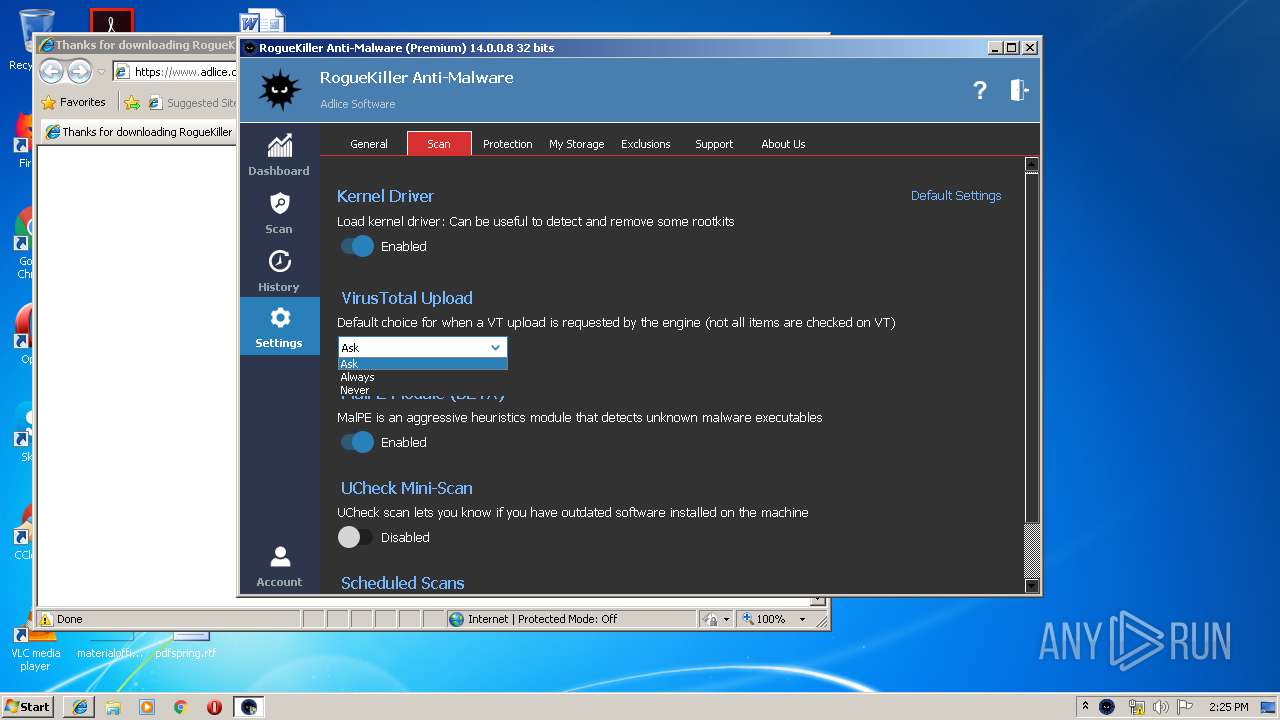Switch to the Protection tab
Viewport: 1280px width, 720px height.
pos(507,144)
